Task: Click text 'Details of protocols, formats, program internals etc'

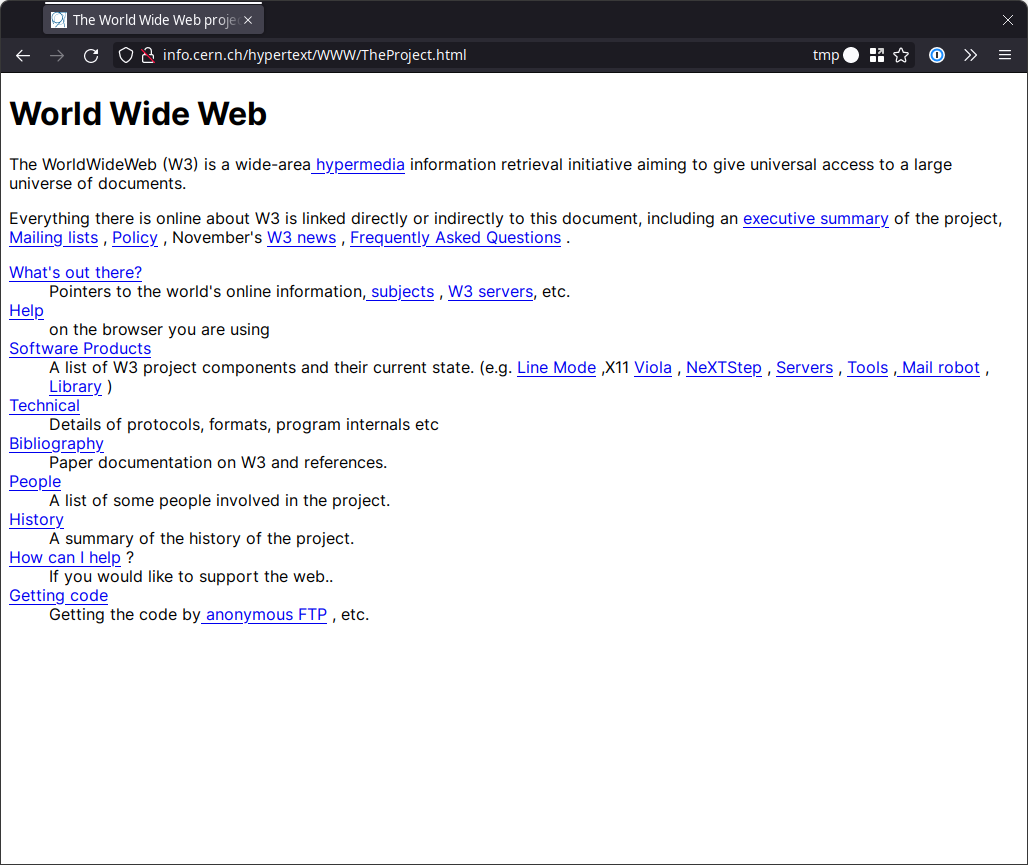Action: [x=244, y=425]
